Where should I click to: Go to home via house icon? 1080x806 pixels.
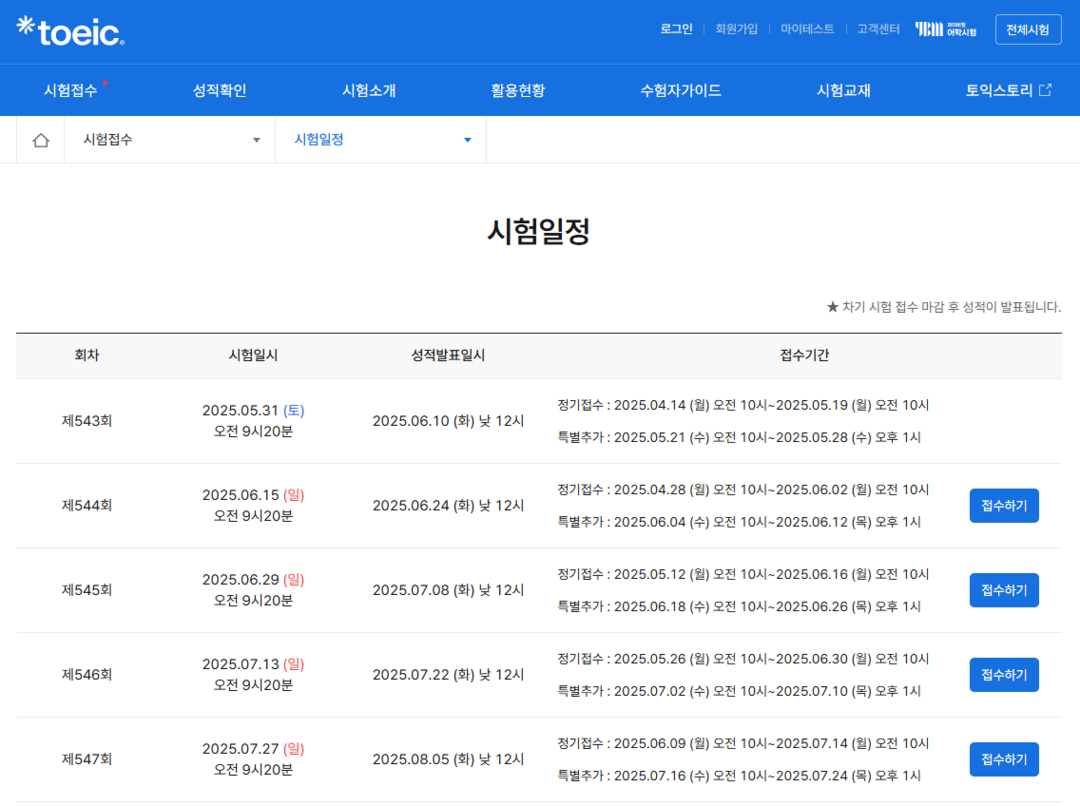coord(40,140)
